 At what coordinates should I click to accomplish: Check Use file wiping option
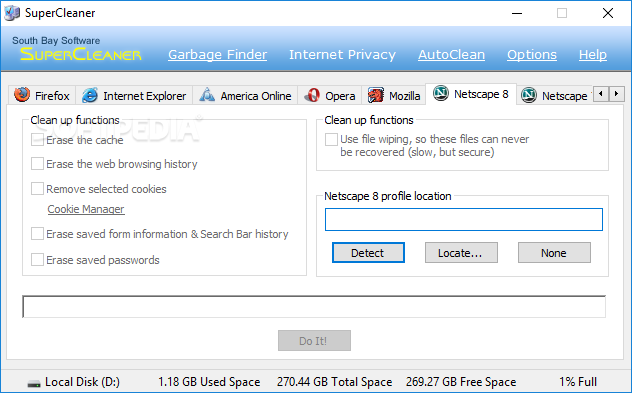pyautogui.click(x=331, y=139)
